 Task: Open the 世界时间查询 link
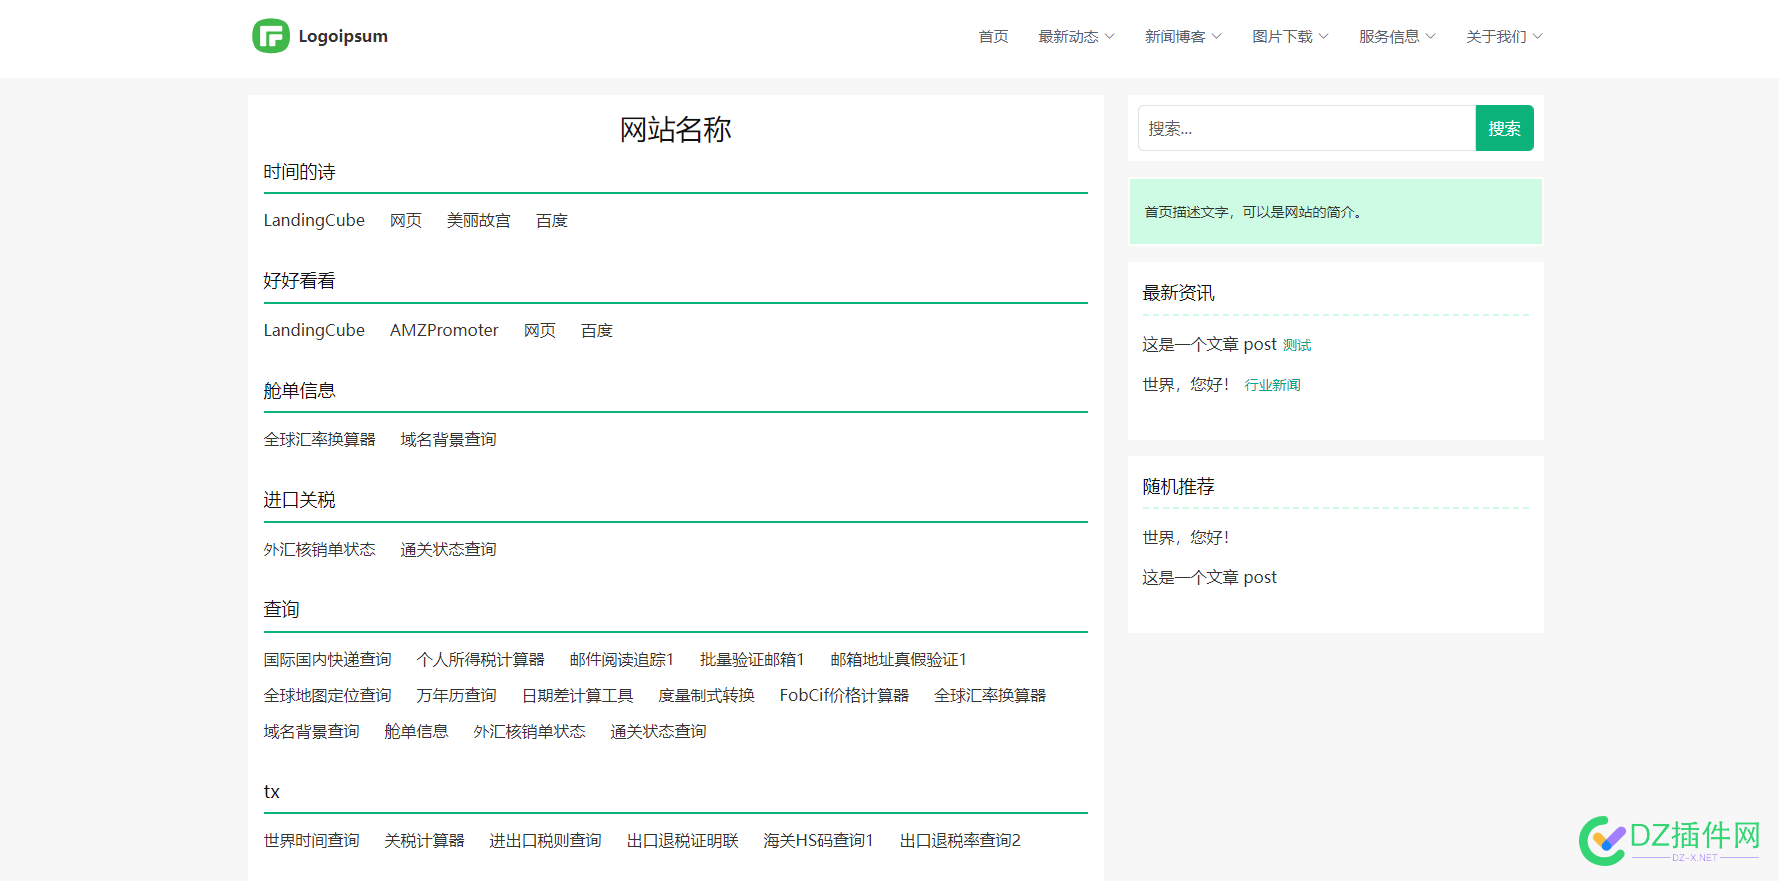[x=312, y=840]
